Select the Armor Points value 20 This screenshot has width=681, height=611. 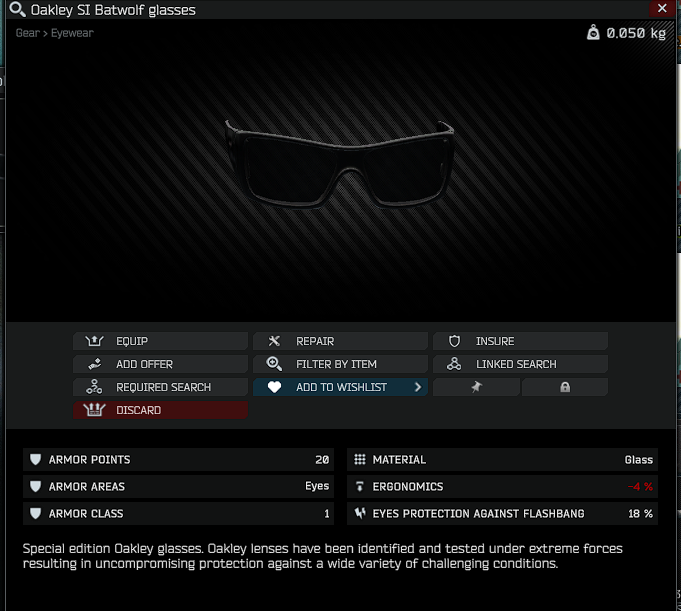(x=322, y=460)
